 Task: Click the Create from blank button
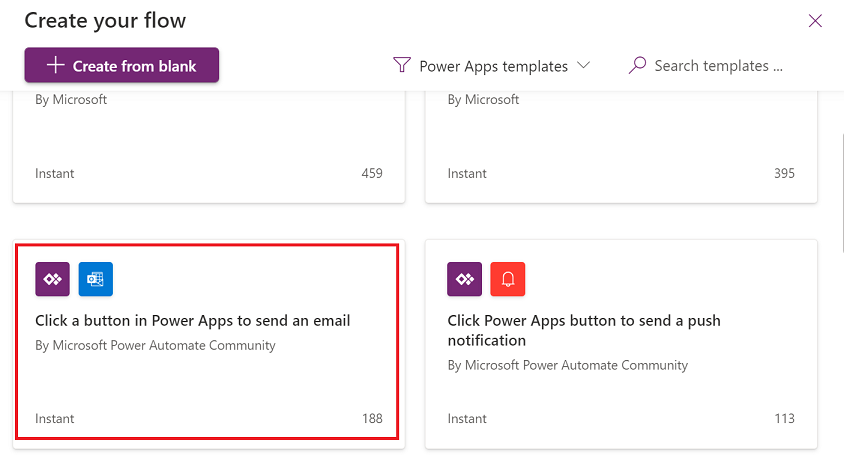click(122, 65)
